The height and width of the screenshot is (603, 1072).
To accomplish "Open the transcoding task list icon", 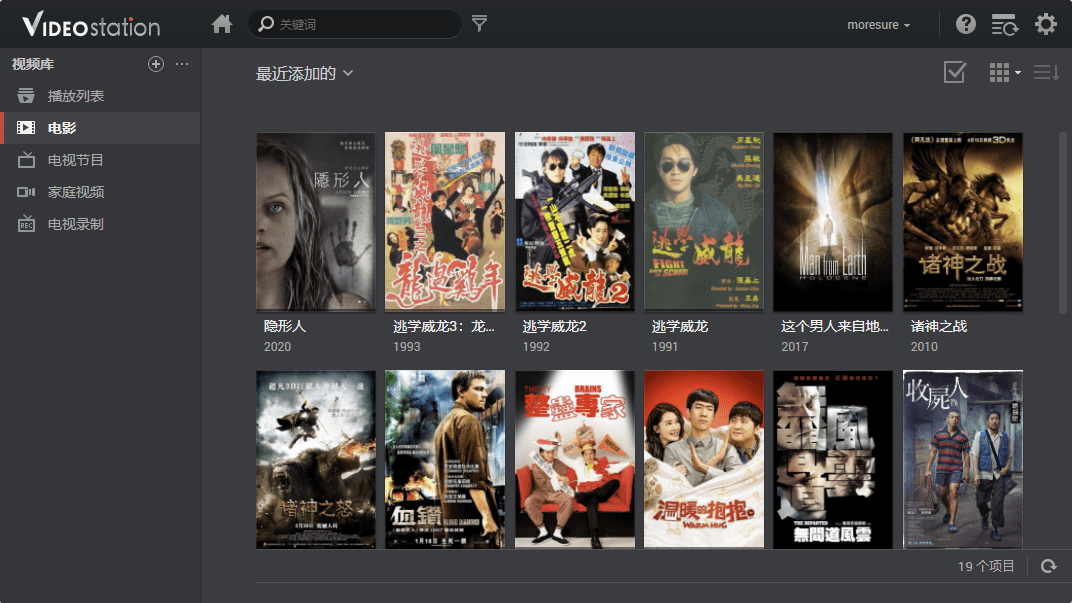I will pos(1004,25).
